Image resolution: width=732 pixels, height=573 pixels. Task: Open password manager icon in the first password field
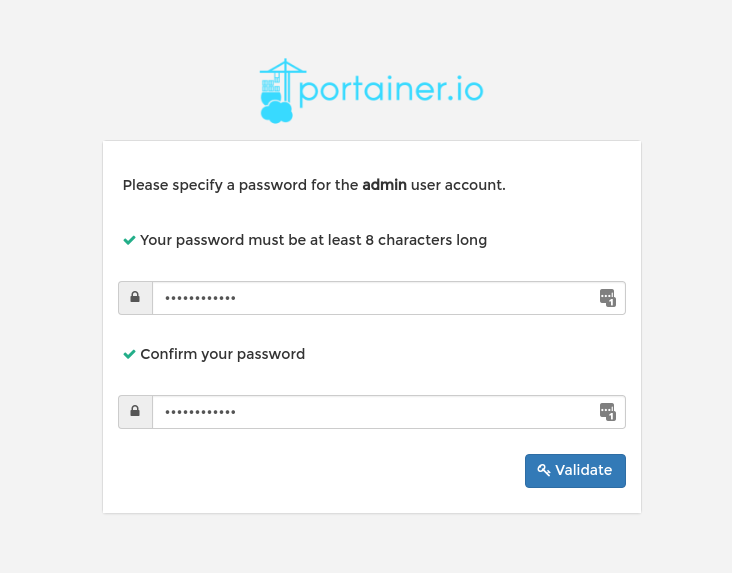607,297
